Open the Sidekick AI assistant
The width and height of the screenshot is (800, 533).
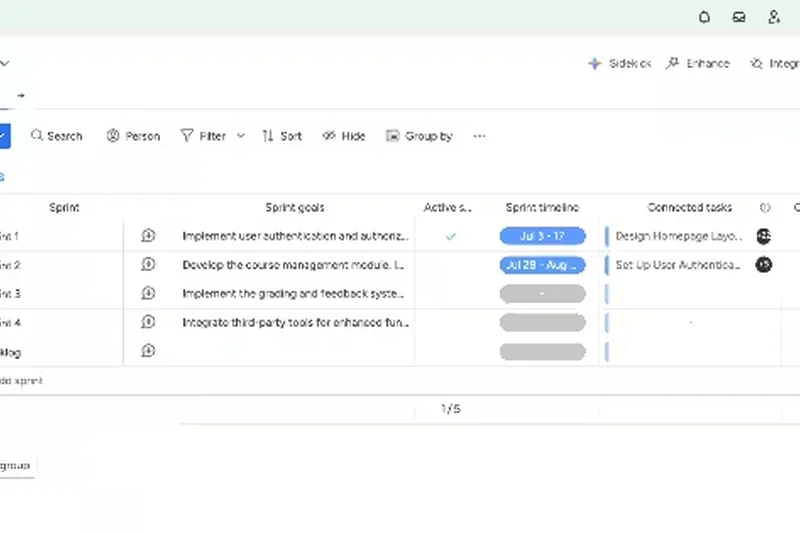tap(620, 63)
